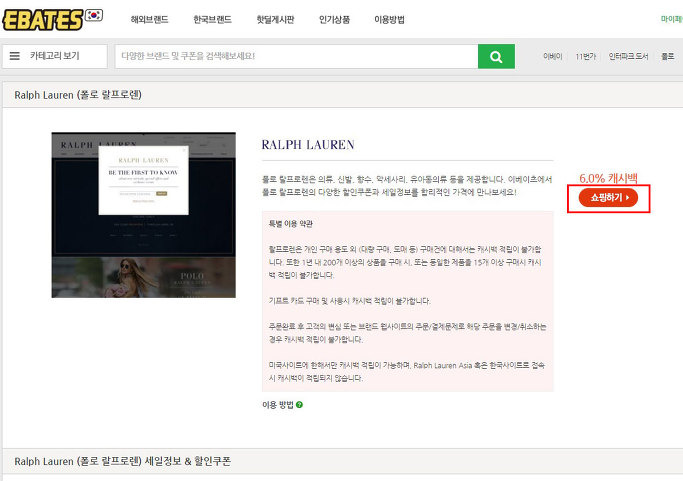The height and width of the screenshot is (481, 683).
Task: Click the 특별 이용 약관 heading
Action: pyautogui.click(x=291, y=224)
